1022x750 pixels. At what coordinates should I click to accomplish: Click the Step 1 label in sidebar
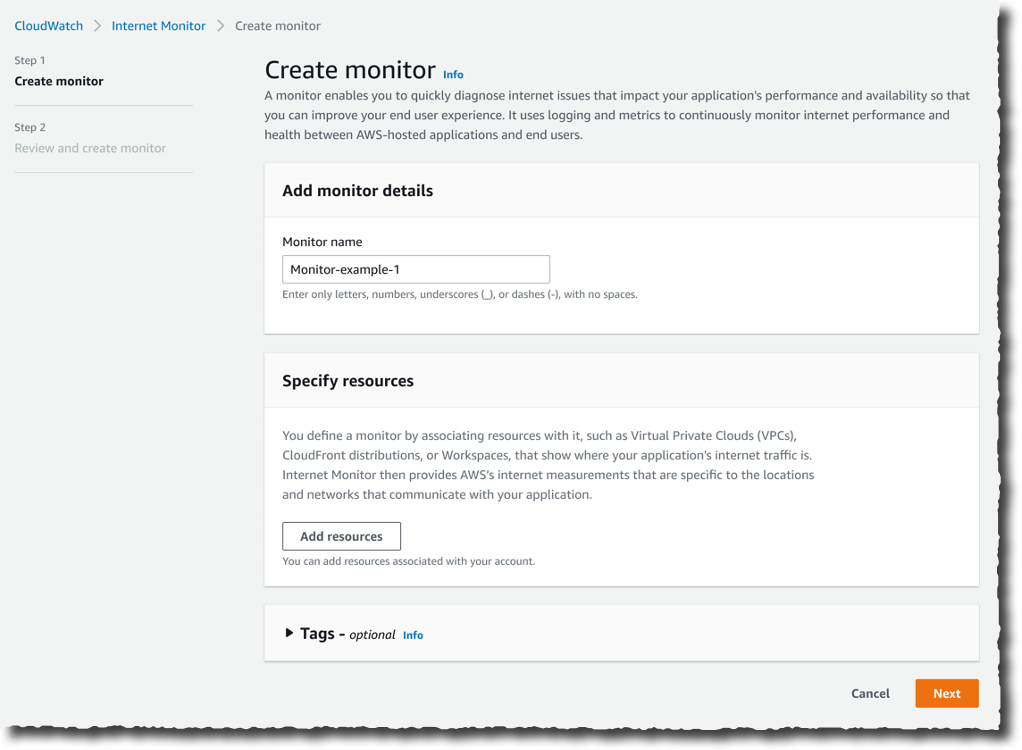[30, 60]
